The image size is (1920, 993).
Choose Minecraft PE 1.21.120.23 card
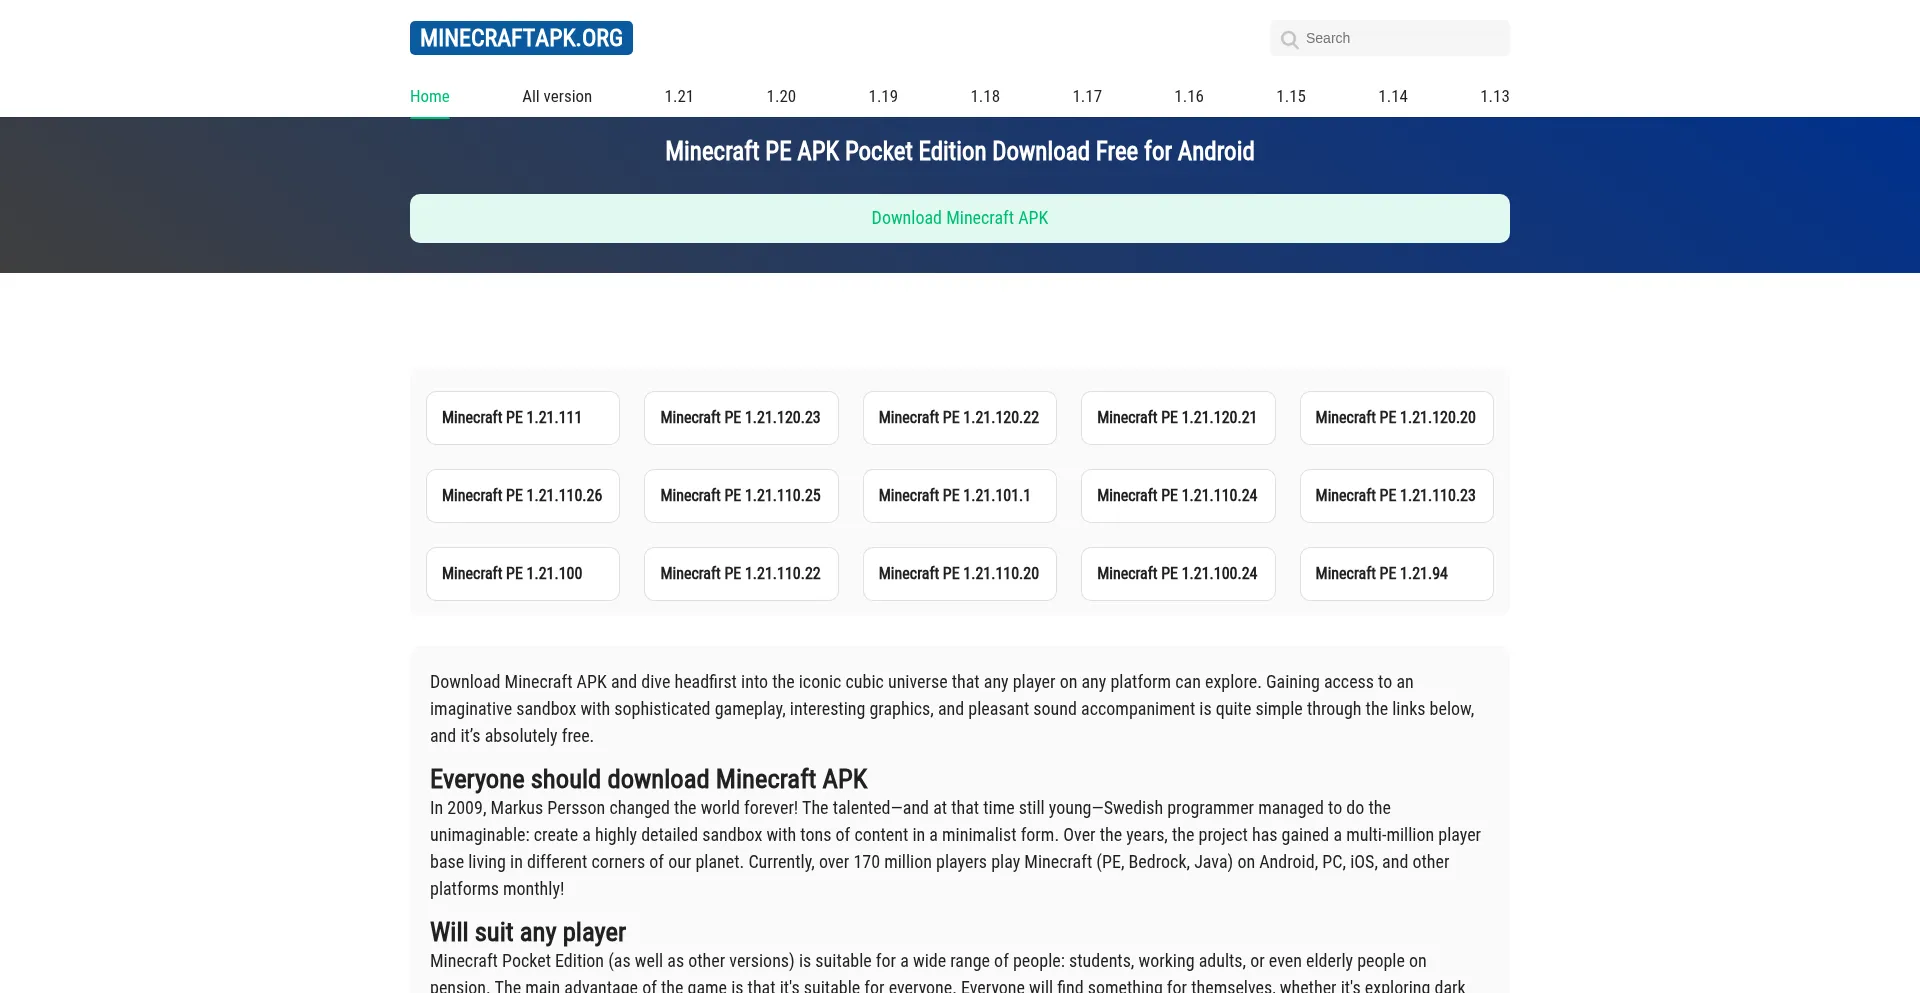coord(741,418)
